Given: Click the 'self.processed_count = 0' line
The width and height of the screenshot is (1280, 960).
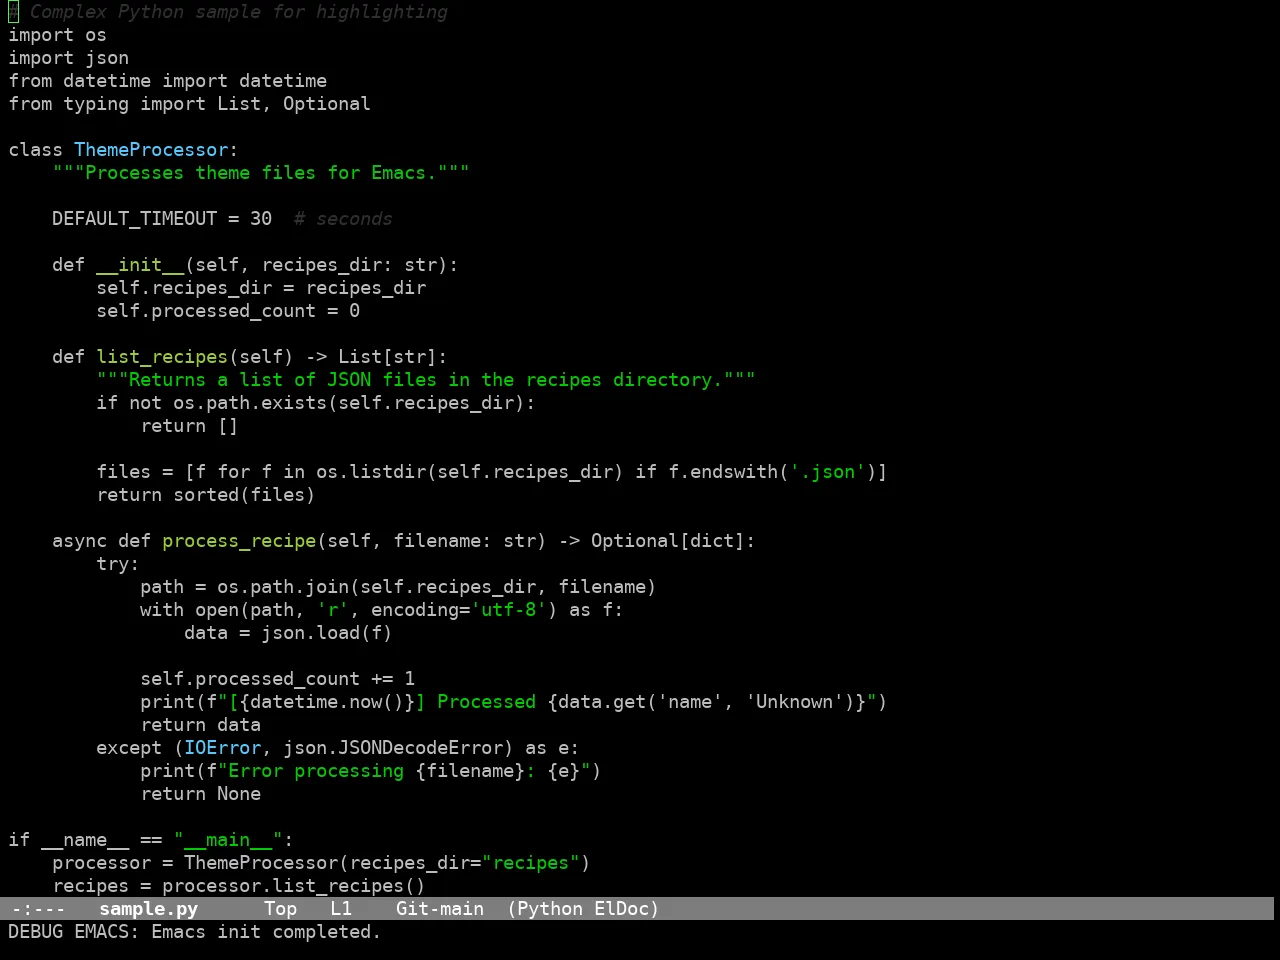Looking at the screenshot, I should pos(228,311).
